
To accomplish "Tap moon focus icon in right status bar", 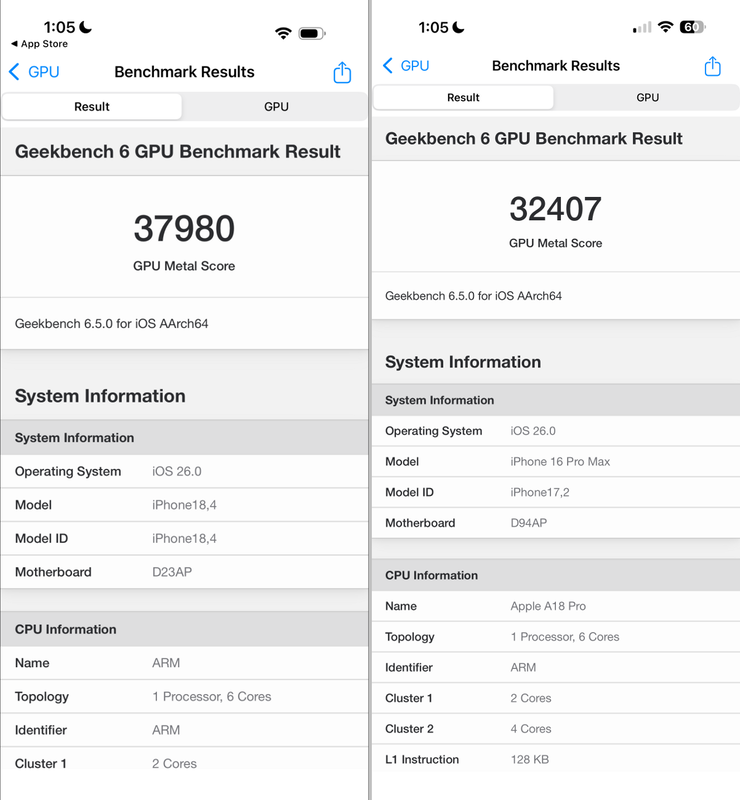I will click(458, 27).
